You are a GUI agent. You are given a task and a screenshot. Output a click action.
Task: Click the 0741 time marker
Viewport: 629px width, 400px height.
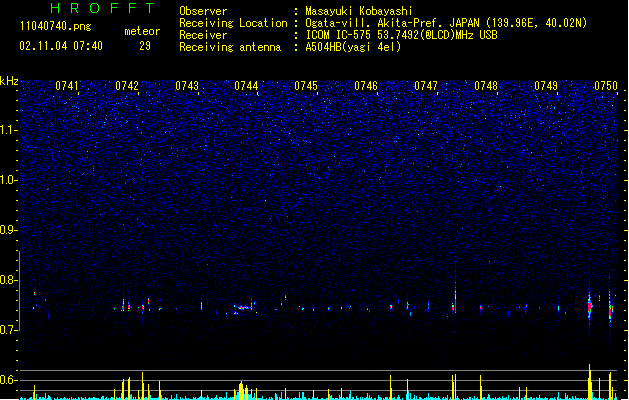[67, 86]
